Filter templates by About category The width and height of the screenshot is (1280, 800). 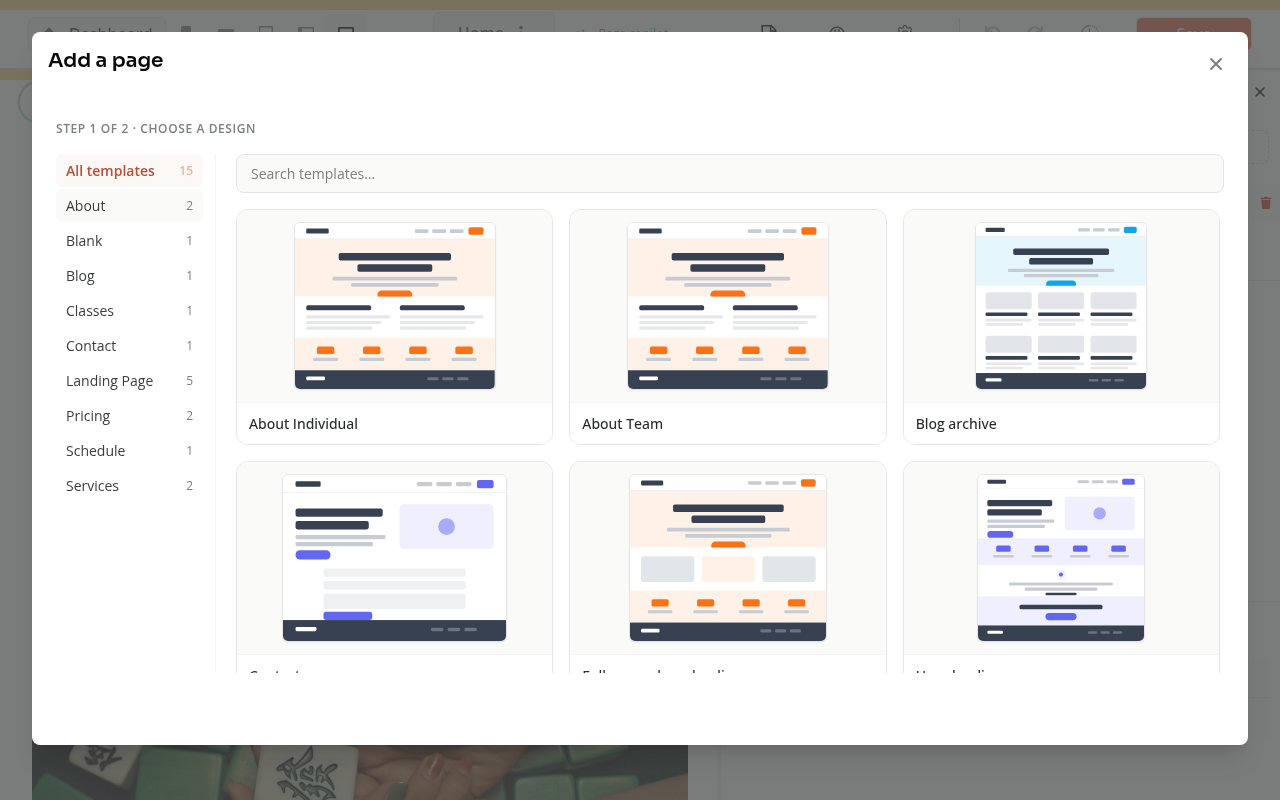129,206
